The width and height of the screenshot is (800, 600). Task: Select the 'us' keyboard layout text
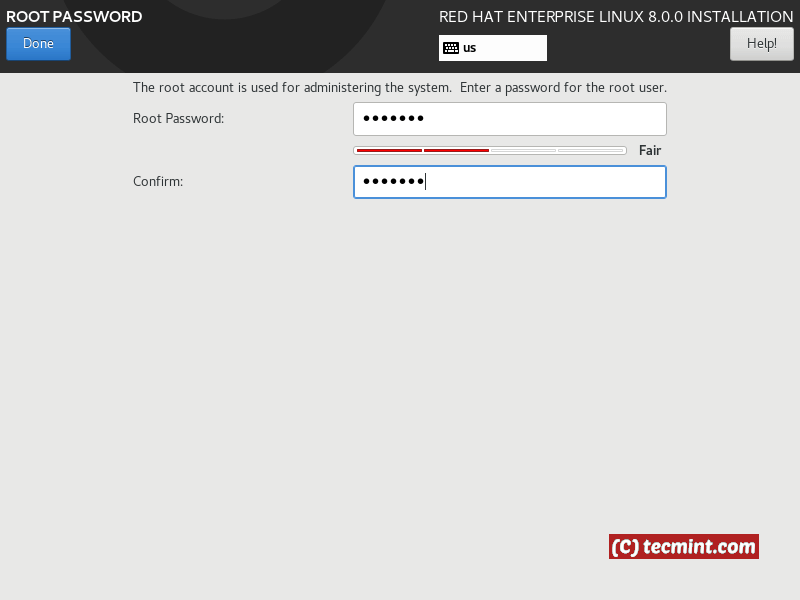[469, 48]
